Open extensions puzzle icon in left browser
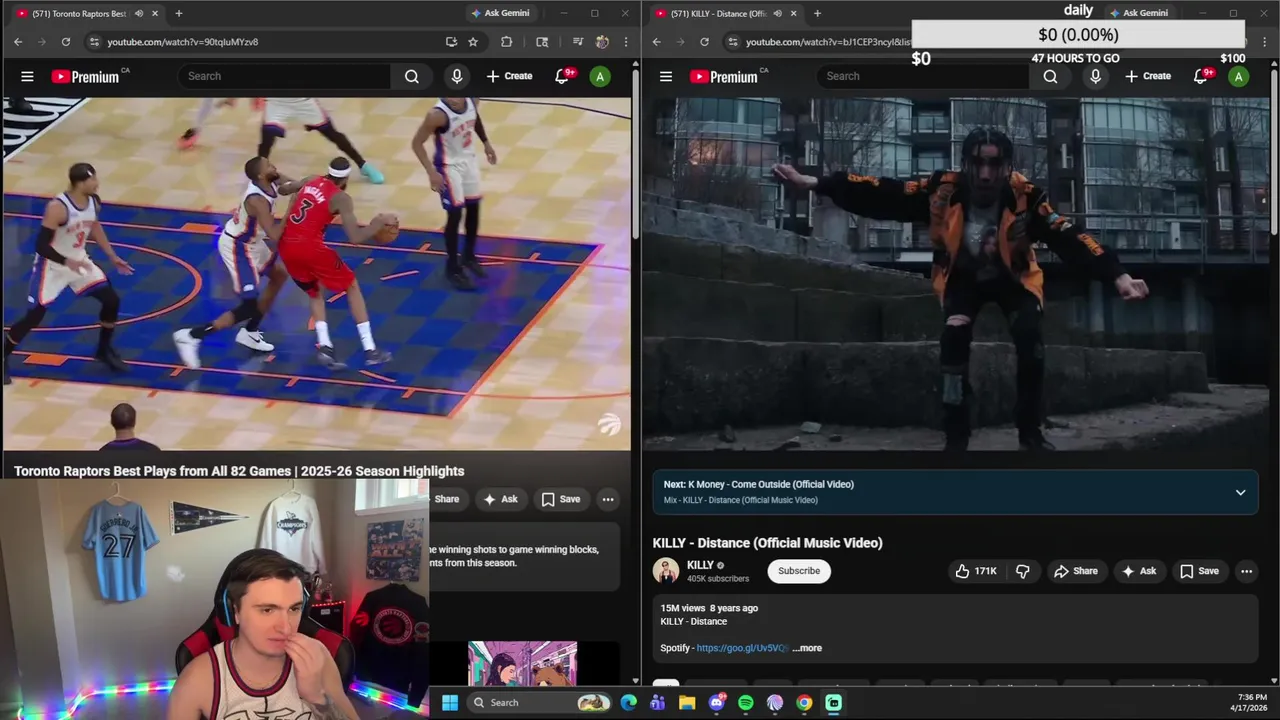This screenshot has width=1280, height=720. [x=506, y=42]
